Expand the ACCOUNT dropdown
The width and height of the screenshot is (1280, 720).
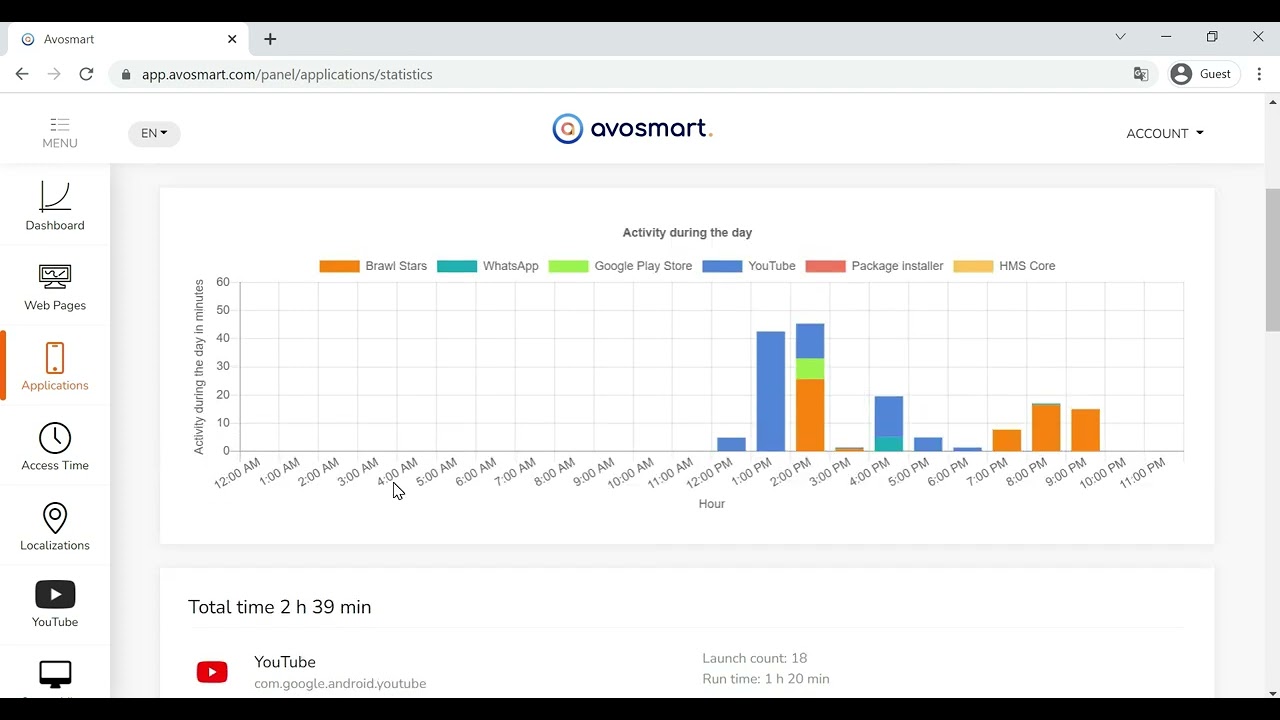point(1165,134)
